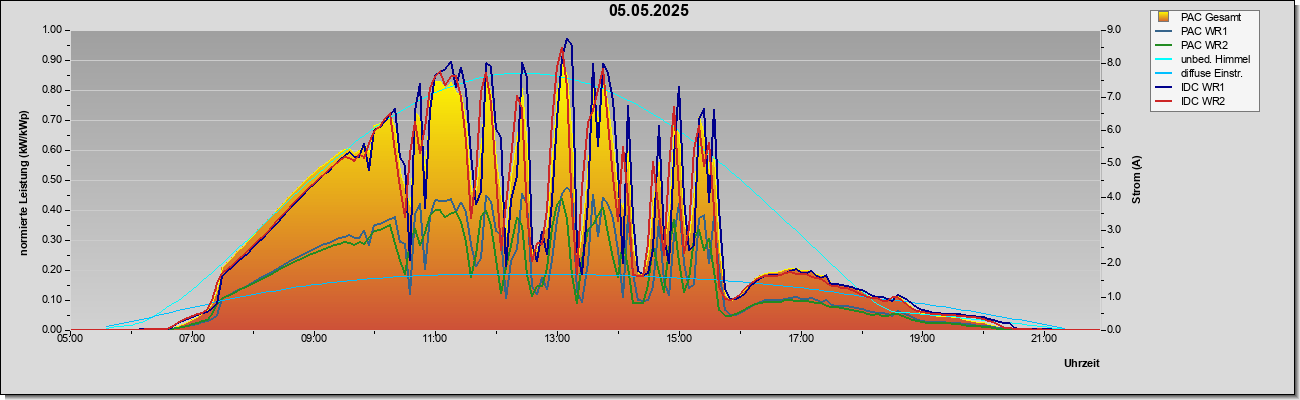1300x400 pixels.
Task: Click the 1.00 value on the left axis
Action: [52, 30]
